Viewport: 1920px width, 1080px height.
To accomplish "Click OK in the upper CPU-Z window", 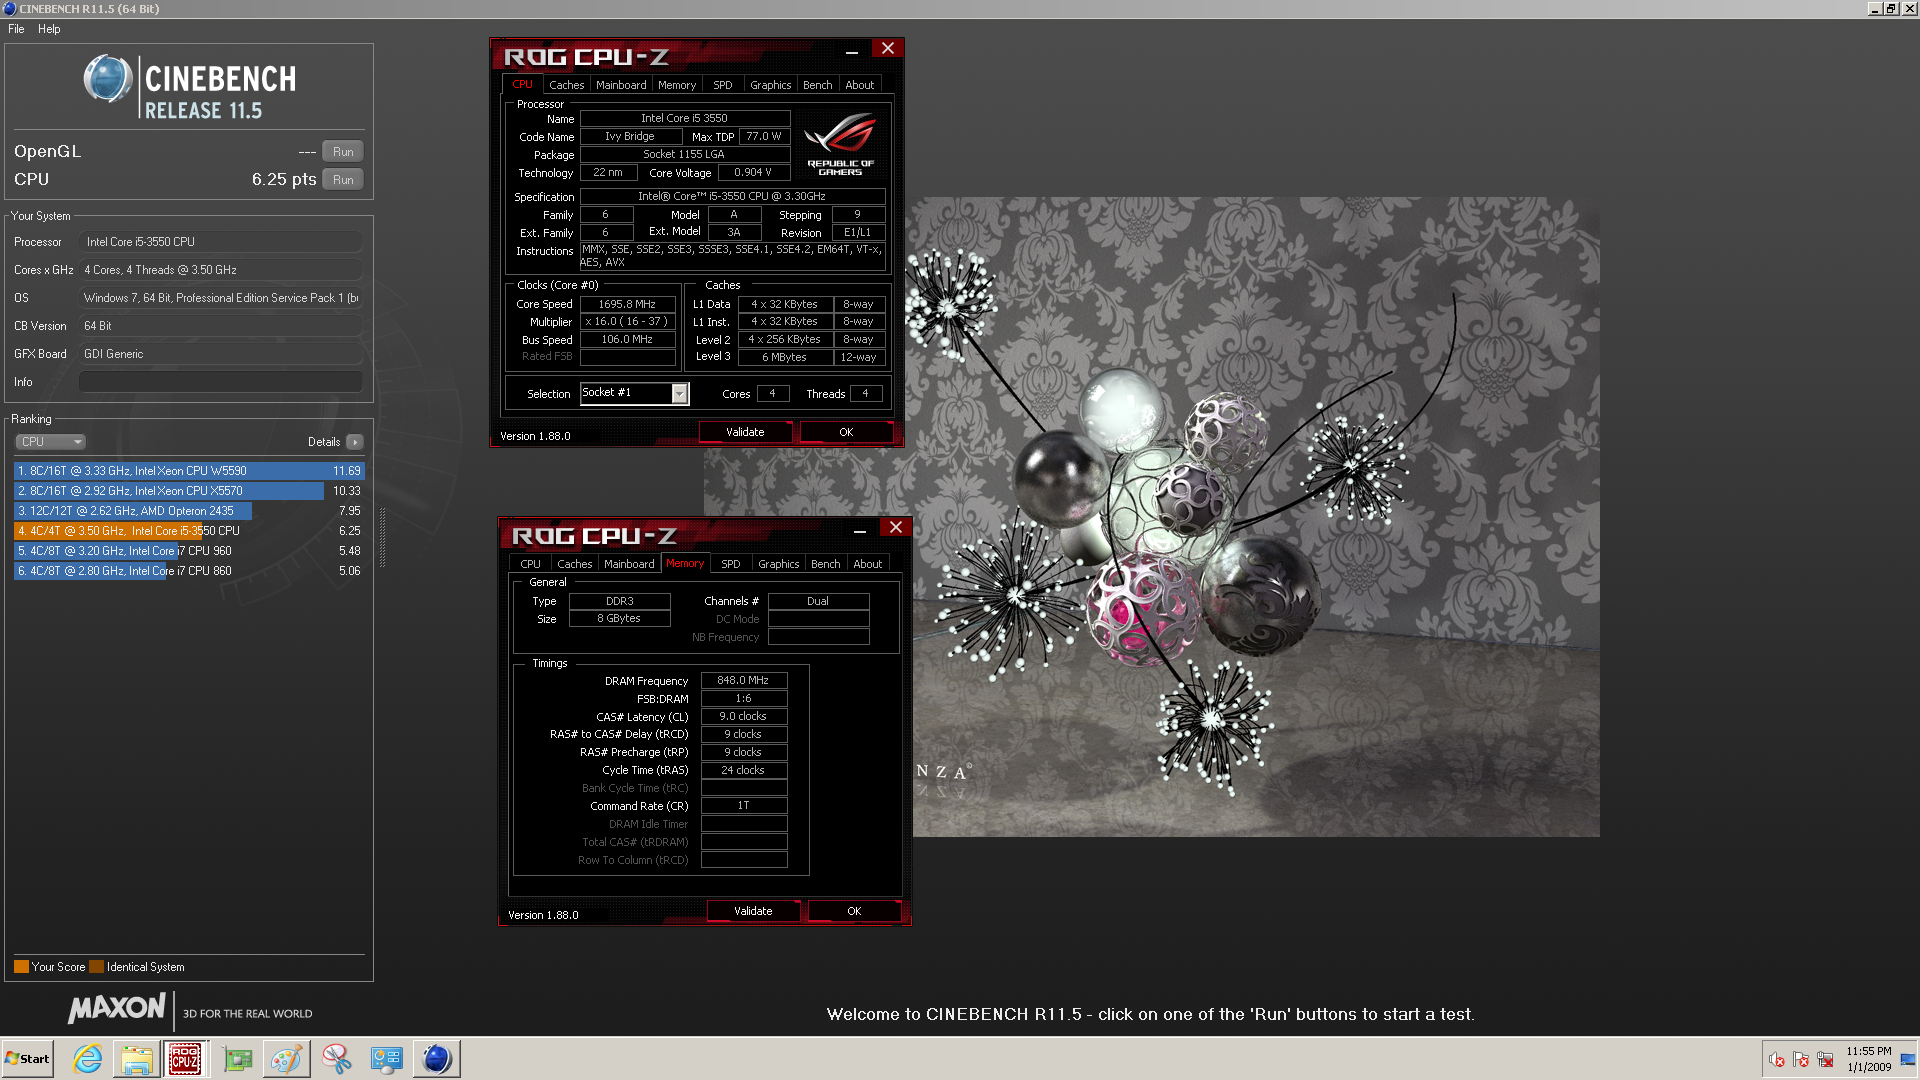I will 846,432.
